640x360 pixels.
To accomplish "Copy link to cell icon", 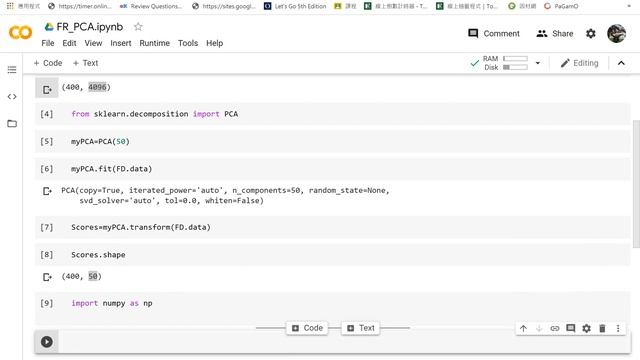I will pyautogui.click(x=555, y=328).
